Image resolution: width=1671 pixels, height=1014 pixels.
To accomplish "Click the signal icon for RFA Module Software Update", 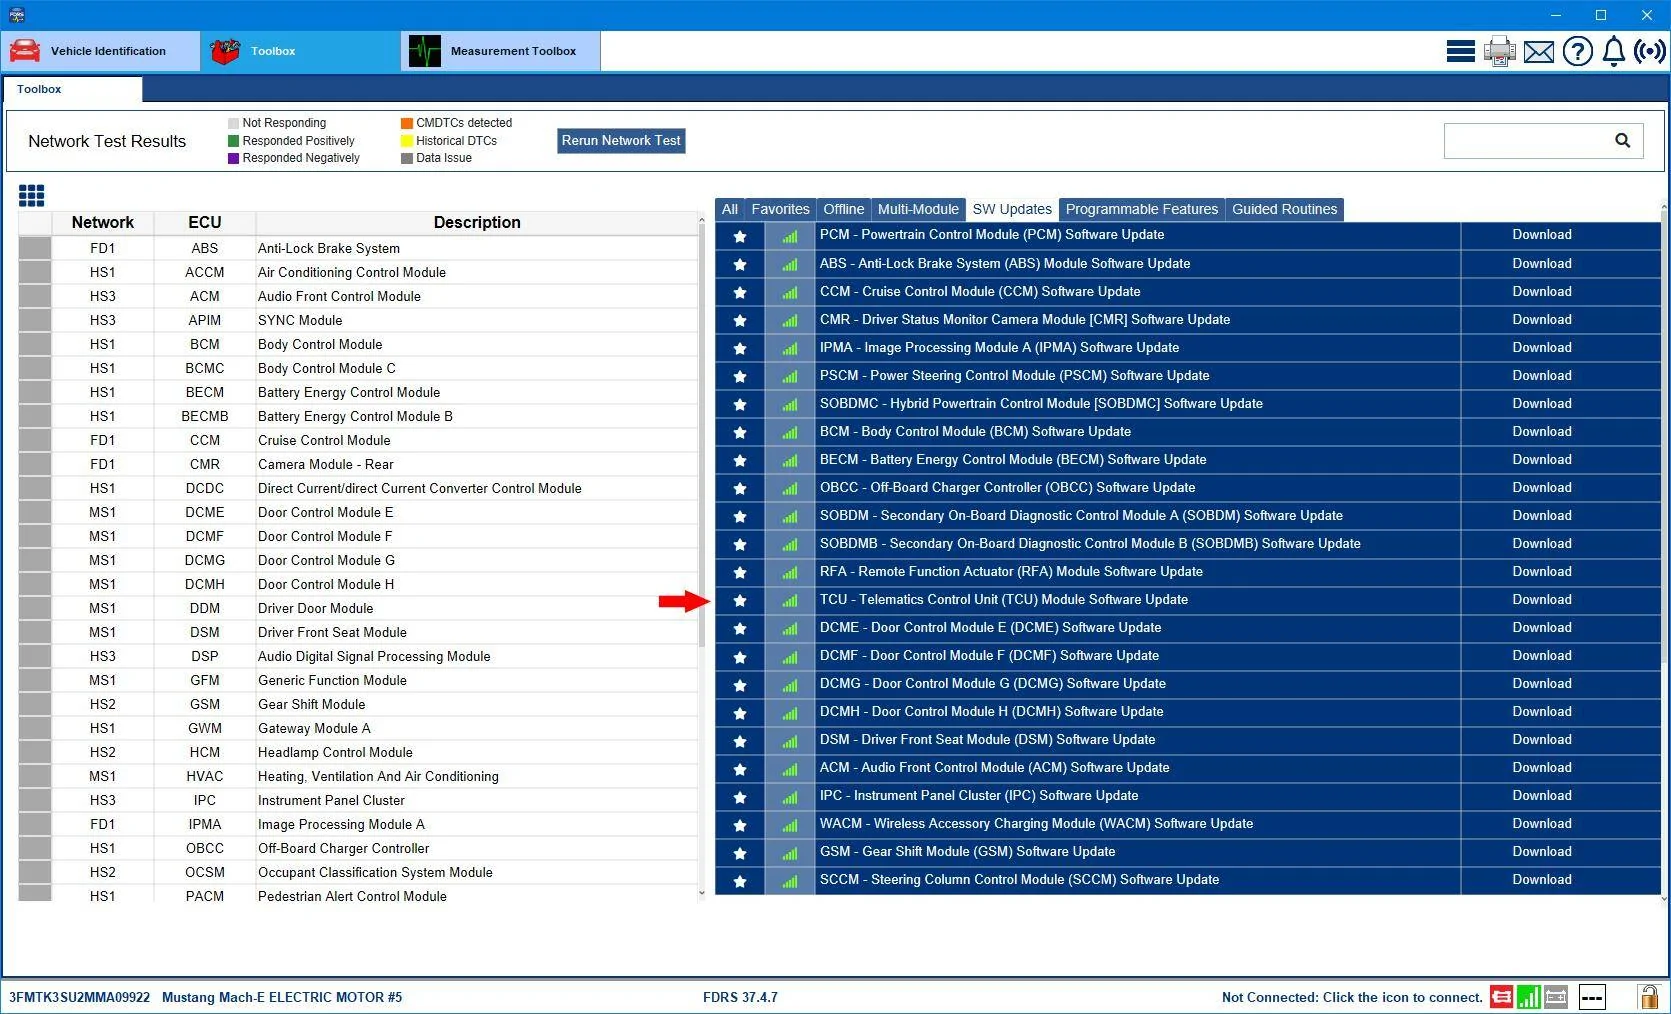I will pos(790,573).
